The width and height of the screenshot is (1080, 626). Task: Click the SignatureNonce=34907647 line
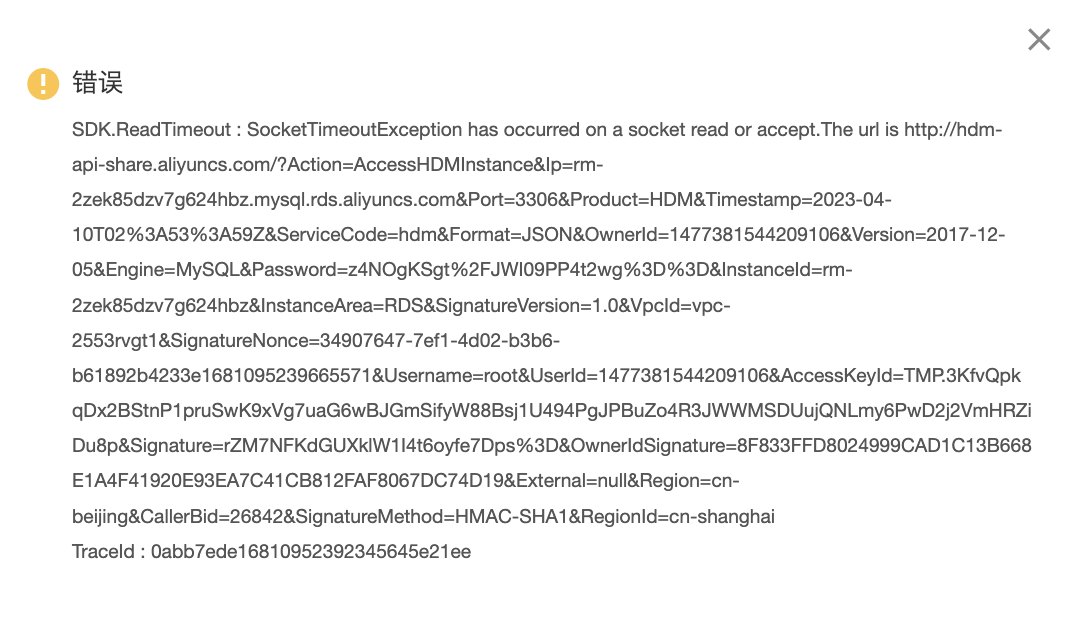[315, 340]
